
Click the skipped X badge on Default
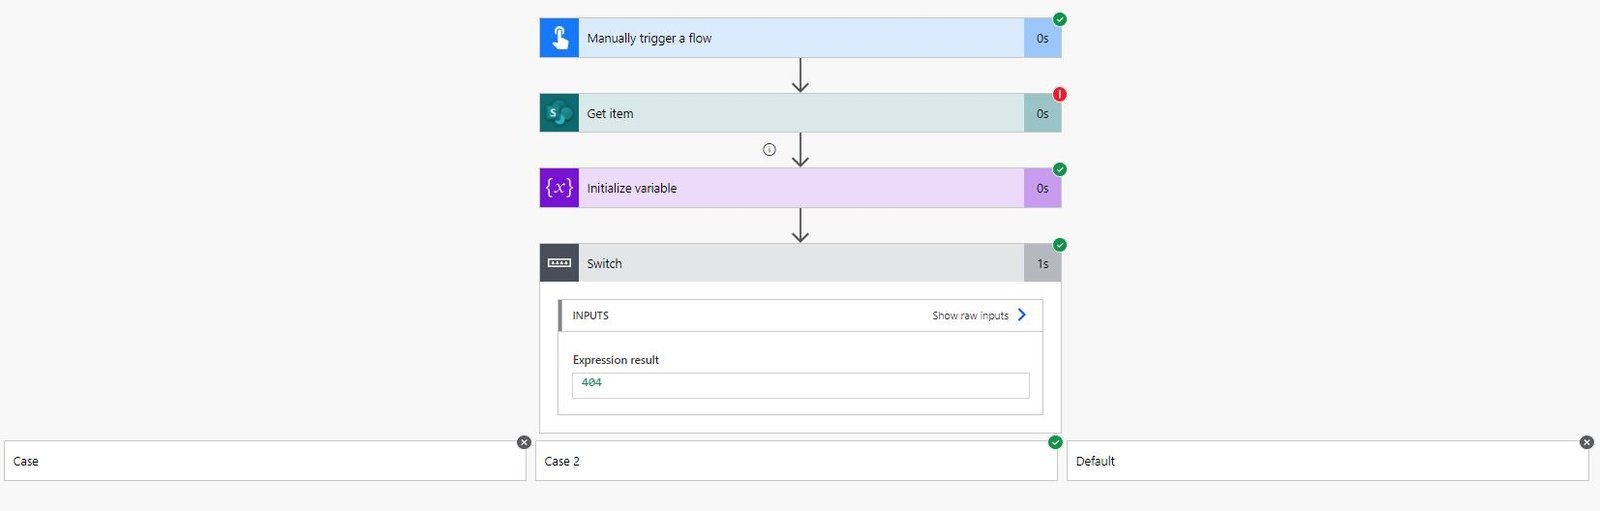pos(1586,442)
